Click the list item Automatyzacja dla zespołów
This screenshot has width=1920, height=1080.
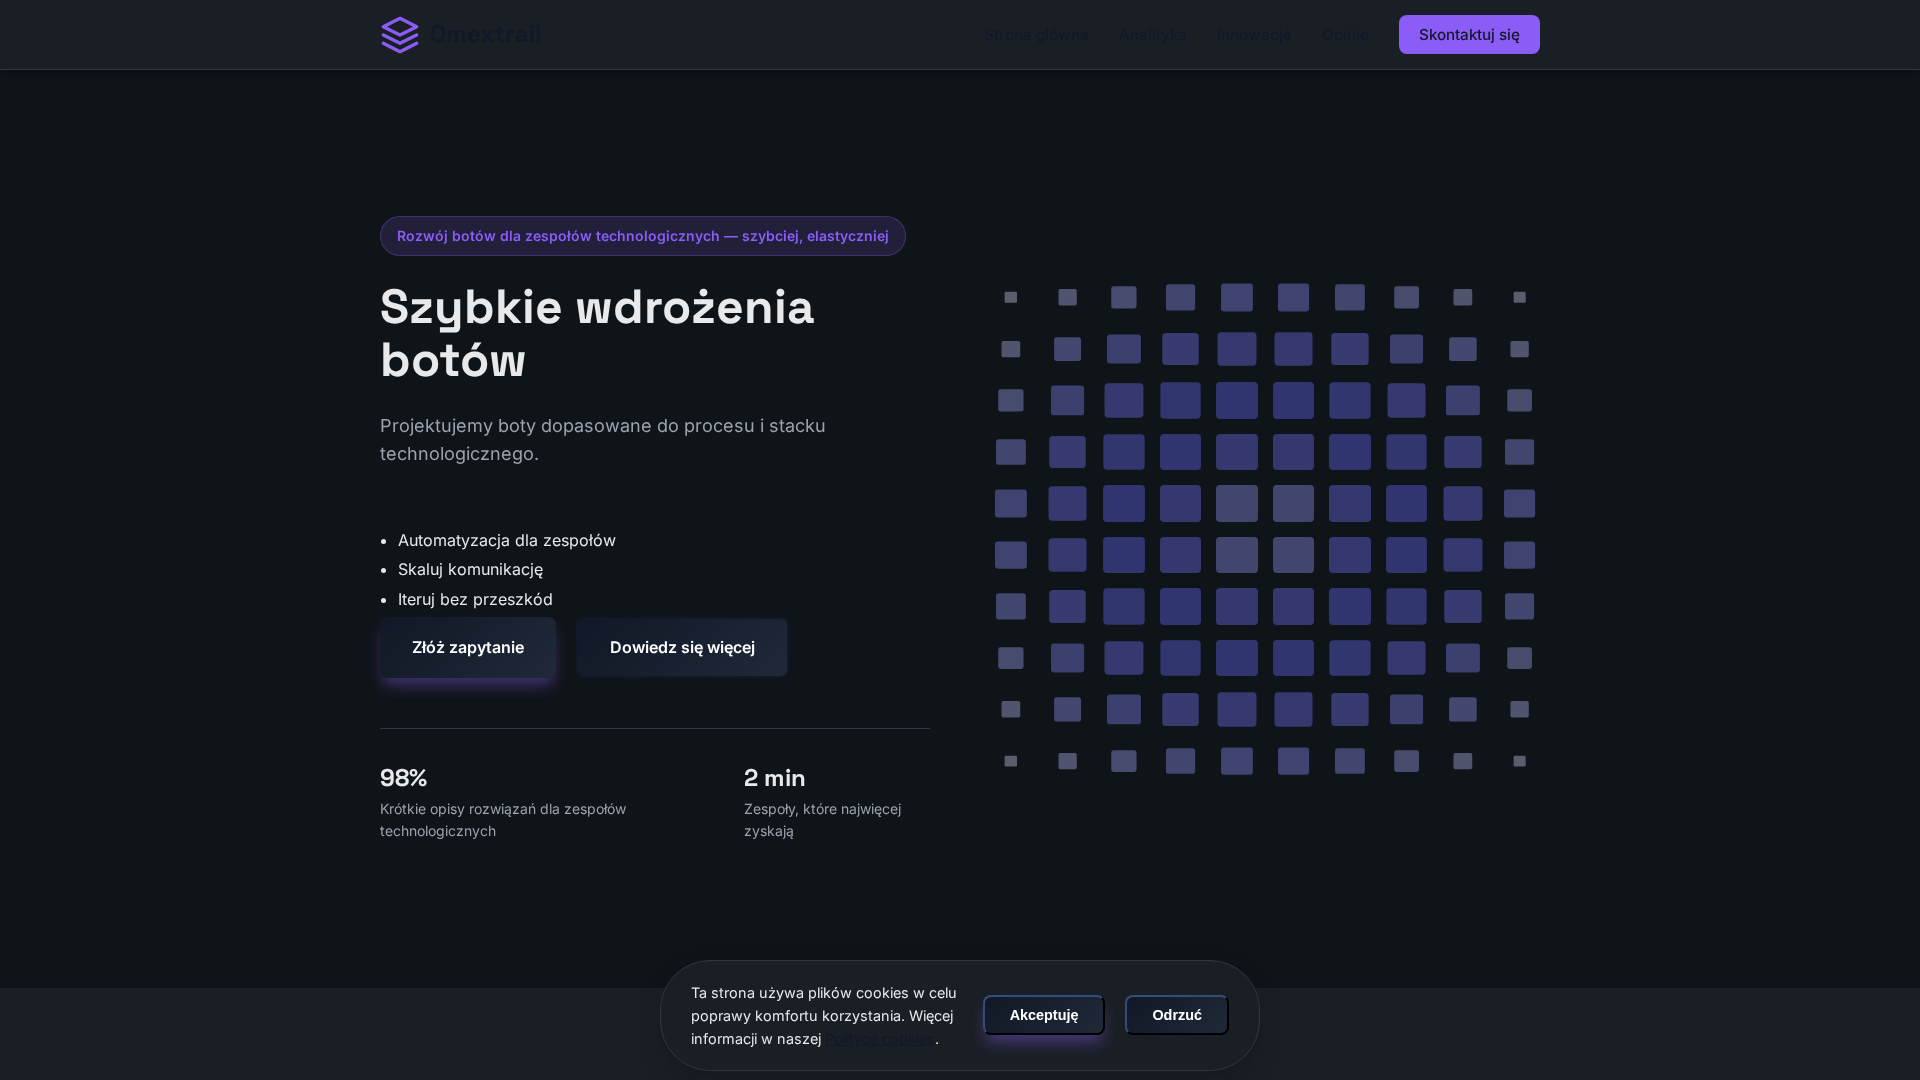point(507,540)
